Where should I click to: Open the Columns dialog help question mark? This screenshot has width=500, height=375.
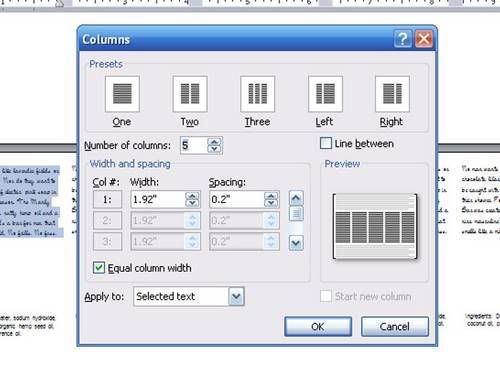403,39
